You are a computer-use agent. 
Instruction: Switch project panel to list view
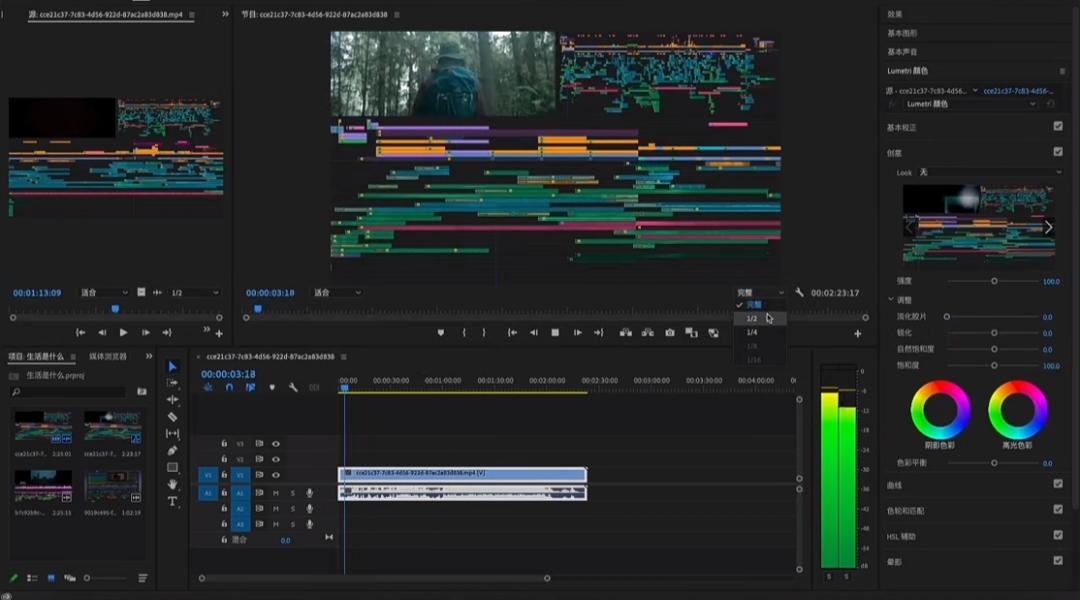(x=32, y=578)
